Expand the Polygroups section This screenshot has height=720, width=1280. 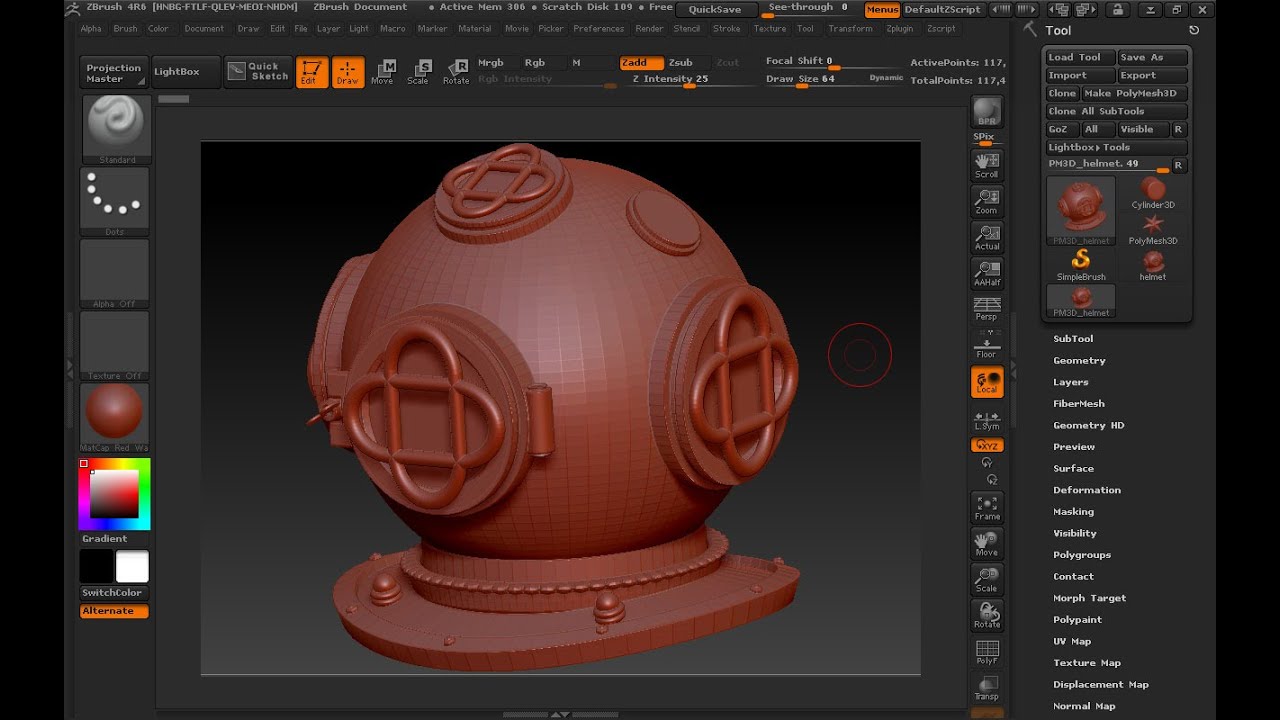[1082, 555]
